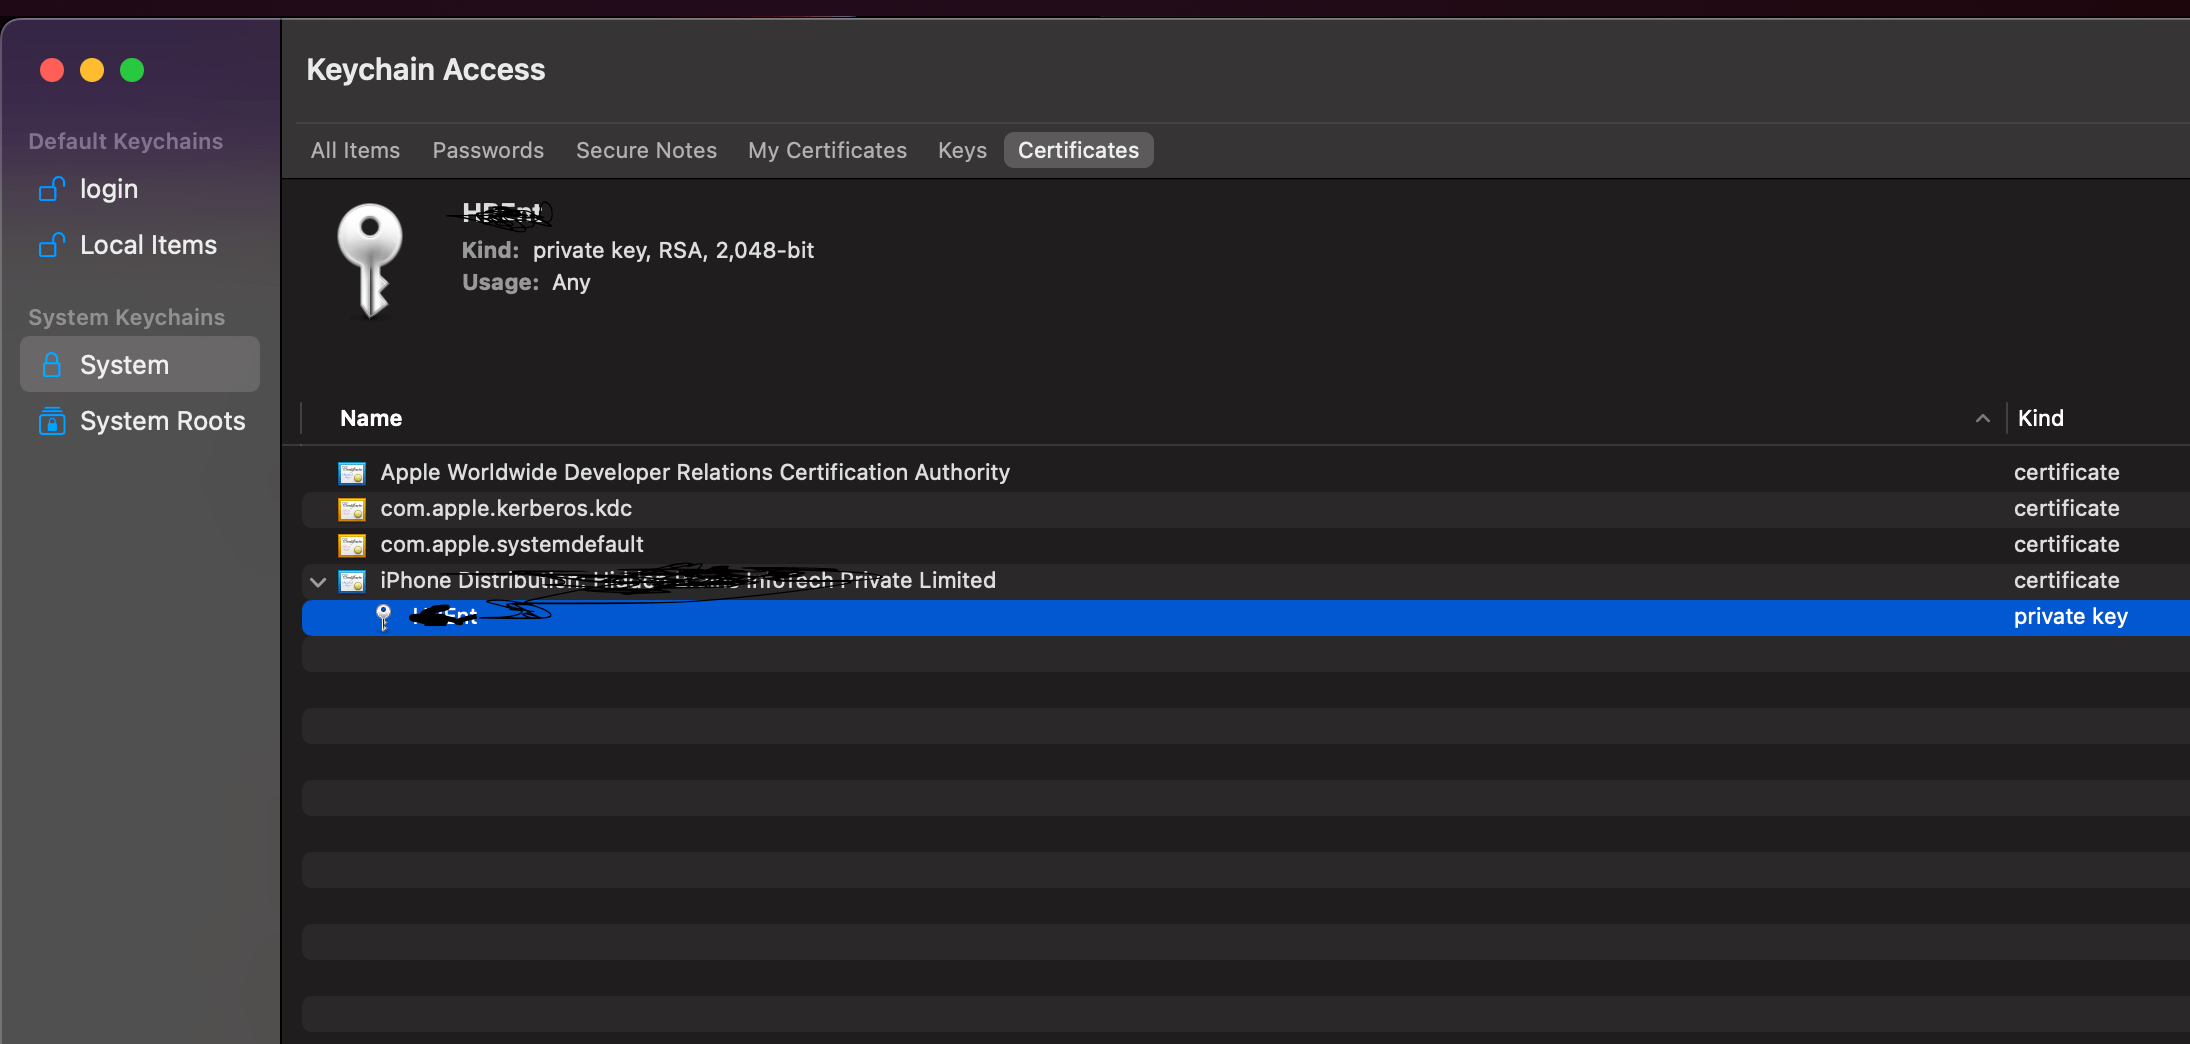
Task: Maximize the Keychain Access window
Action: click(x=132, y=70)
